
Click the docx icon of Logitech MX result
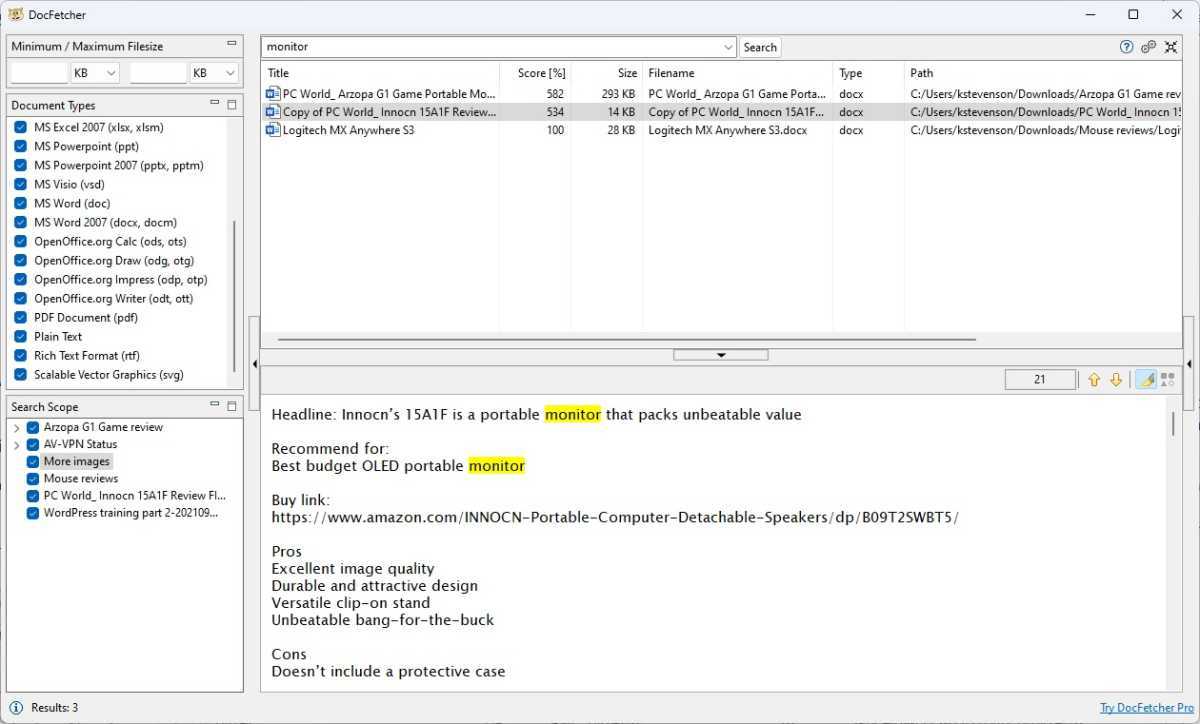click(272, 130)
